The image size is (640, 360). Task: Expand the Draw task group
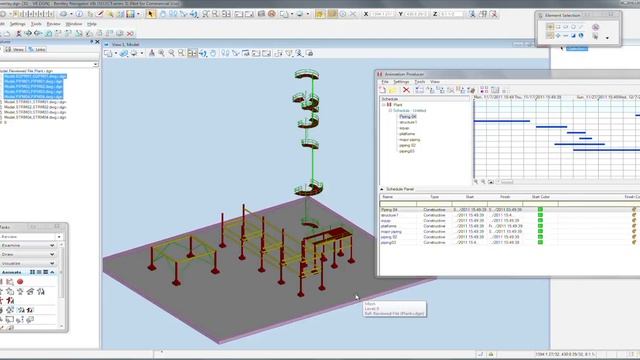tap(52, 254)
